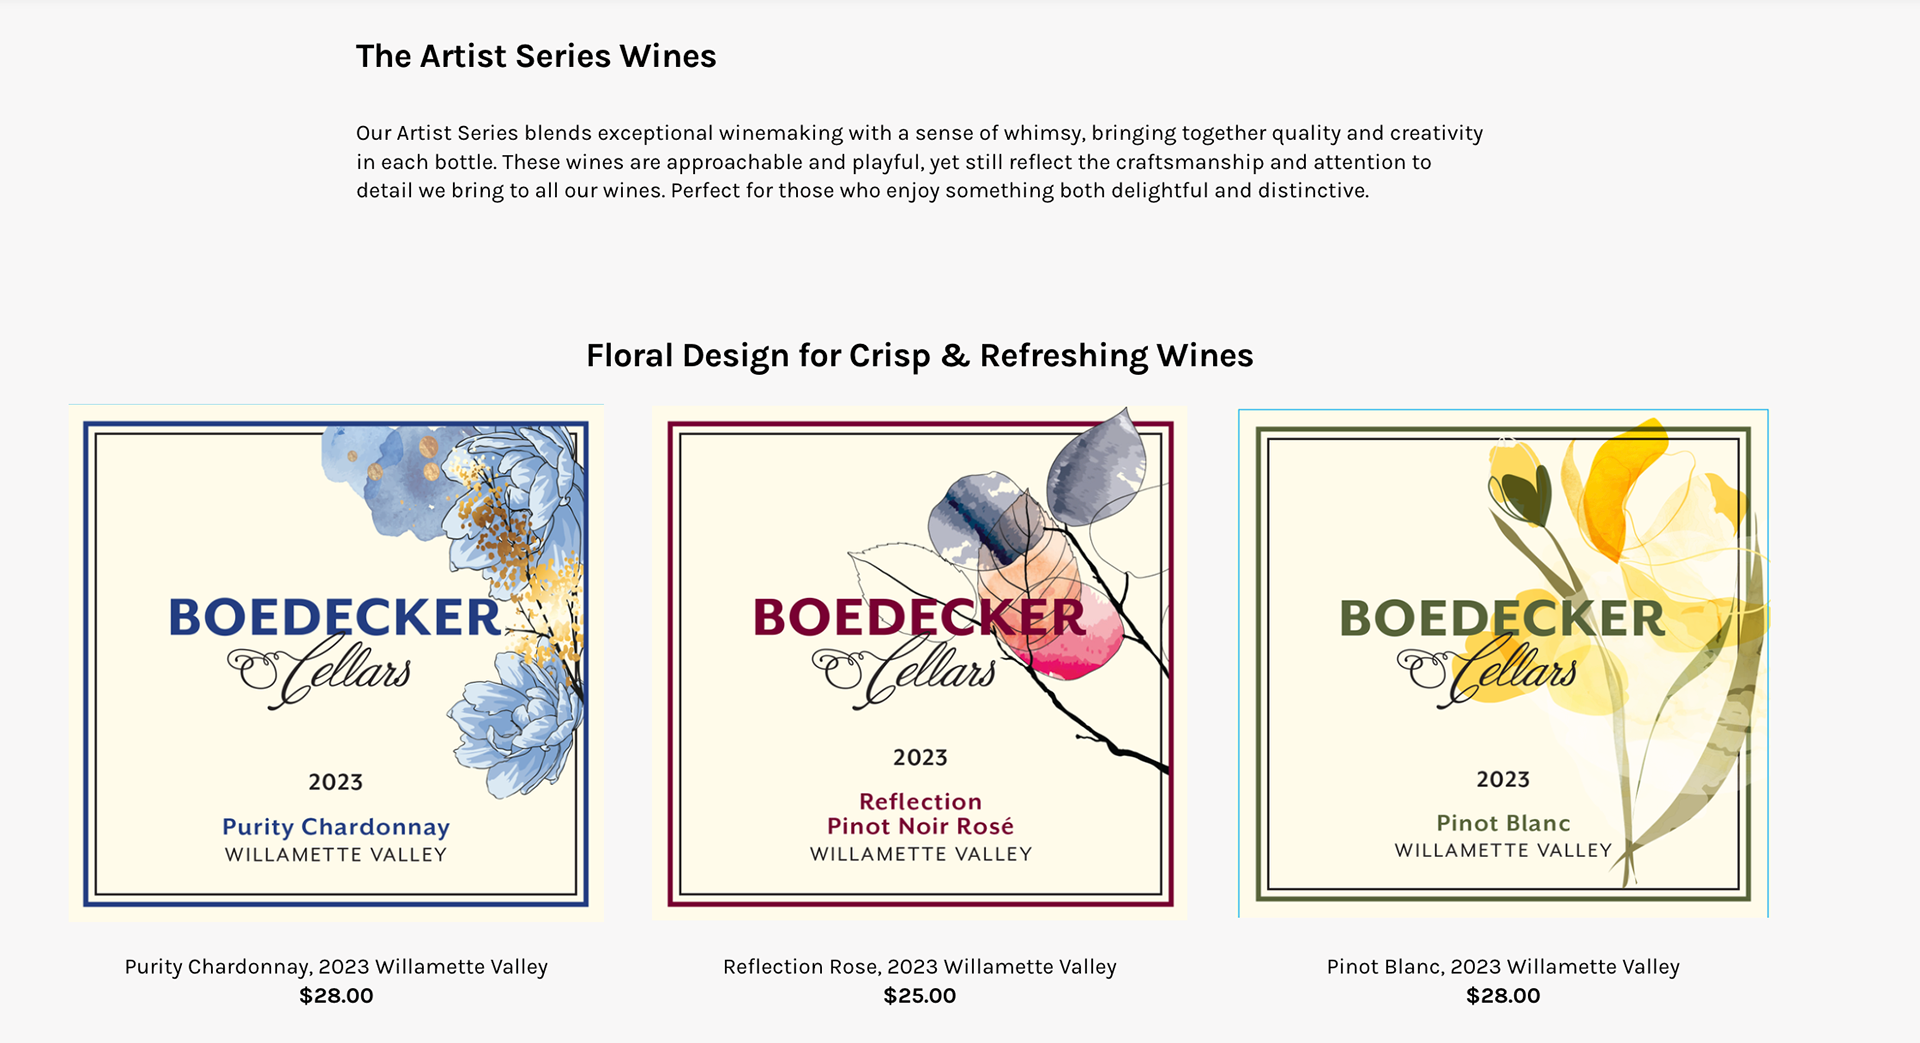Viewport: 1920px width, 1043px height.
Task: Open the Pinot Blanc label image
Action: coord(1503,663)
